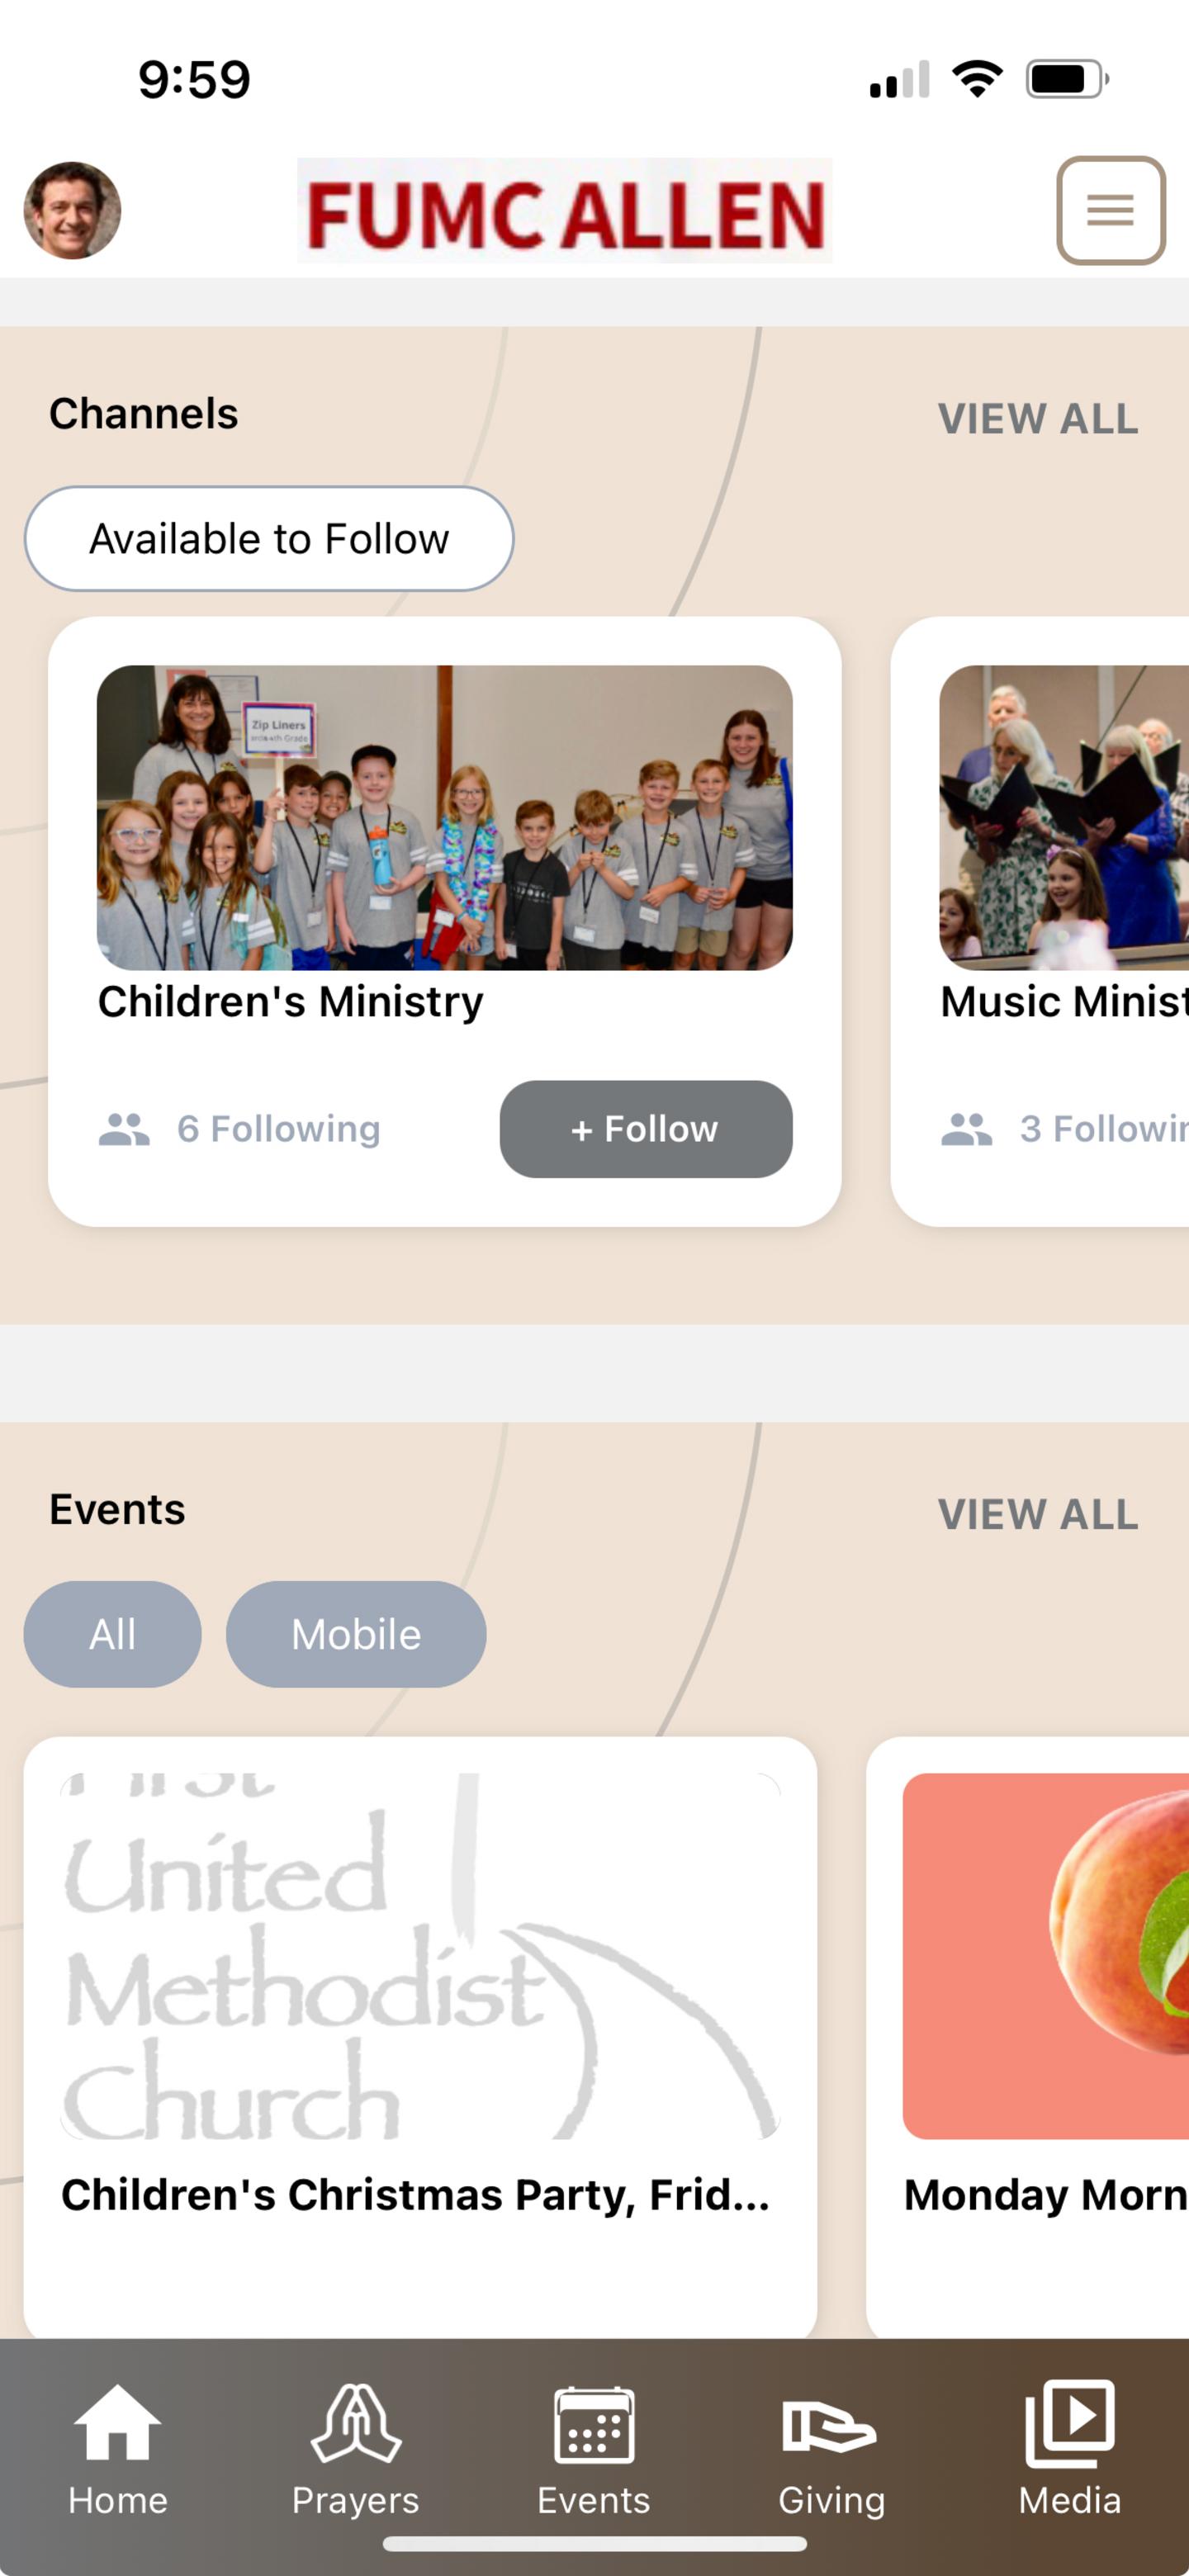Screen dimensions: 1189x2576
Task: Tap the user profile avatar
Action: point(72,210)
